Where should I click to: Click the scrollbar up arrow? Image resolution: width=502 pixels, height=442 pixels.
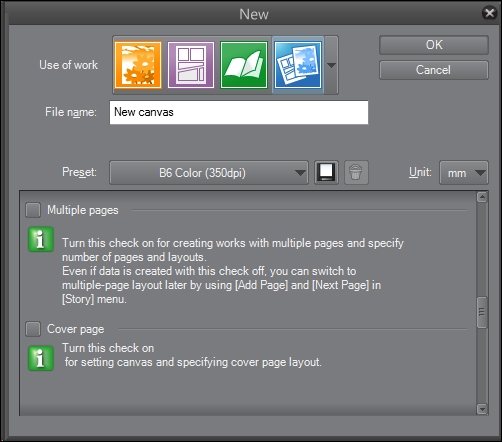click(x=482, y=197)
